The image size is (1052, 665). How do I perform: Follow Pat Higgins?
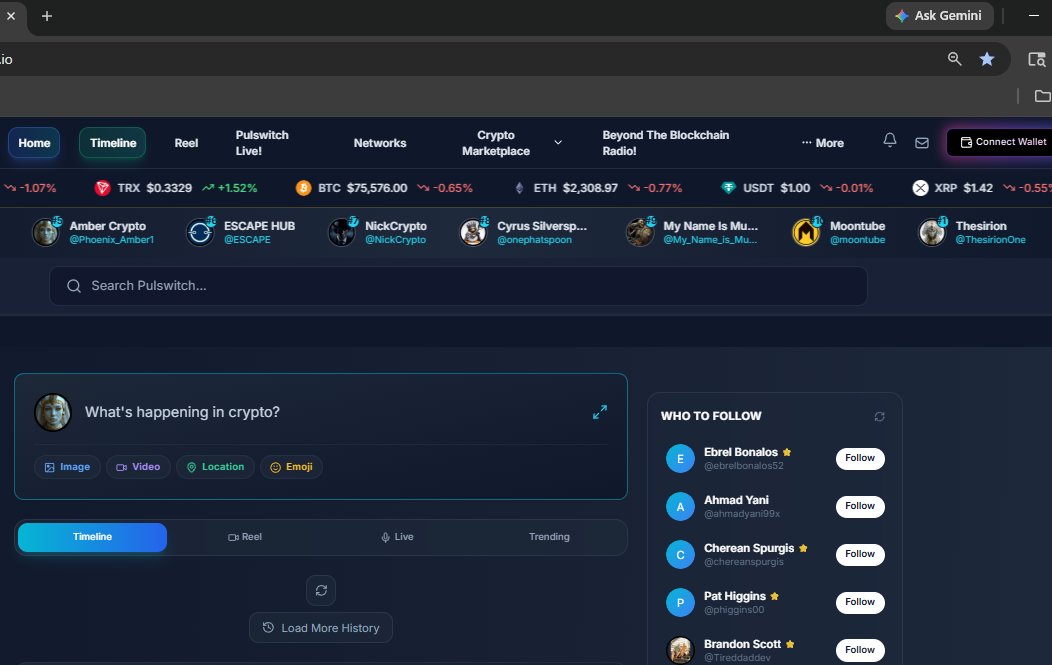pos(860,602)
